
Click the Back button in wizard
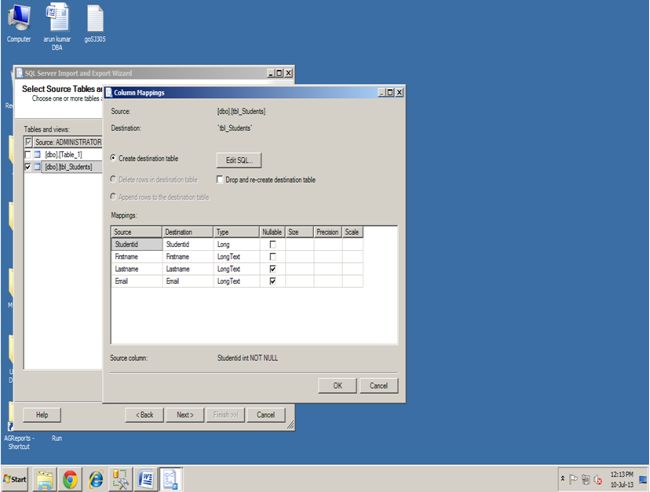(144, 415)
